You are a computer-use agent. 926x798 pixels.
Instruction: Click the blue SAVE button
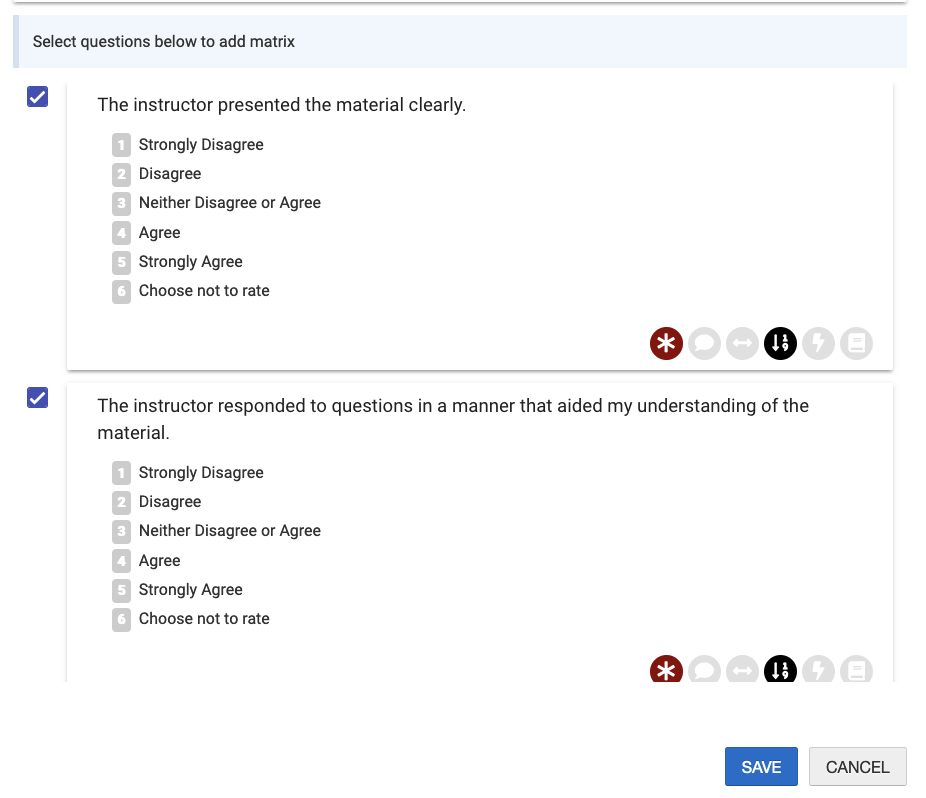click(761, 767)
